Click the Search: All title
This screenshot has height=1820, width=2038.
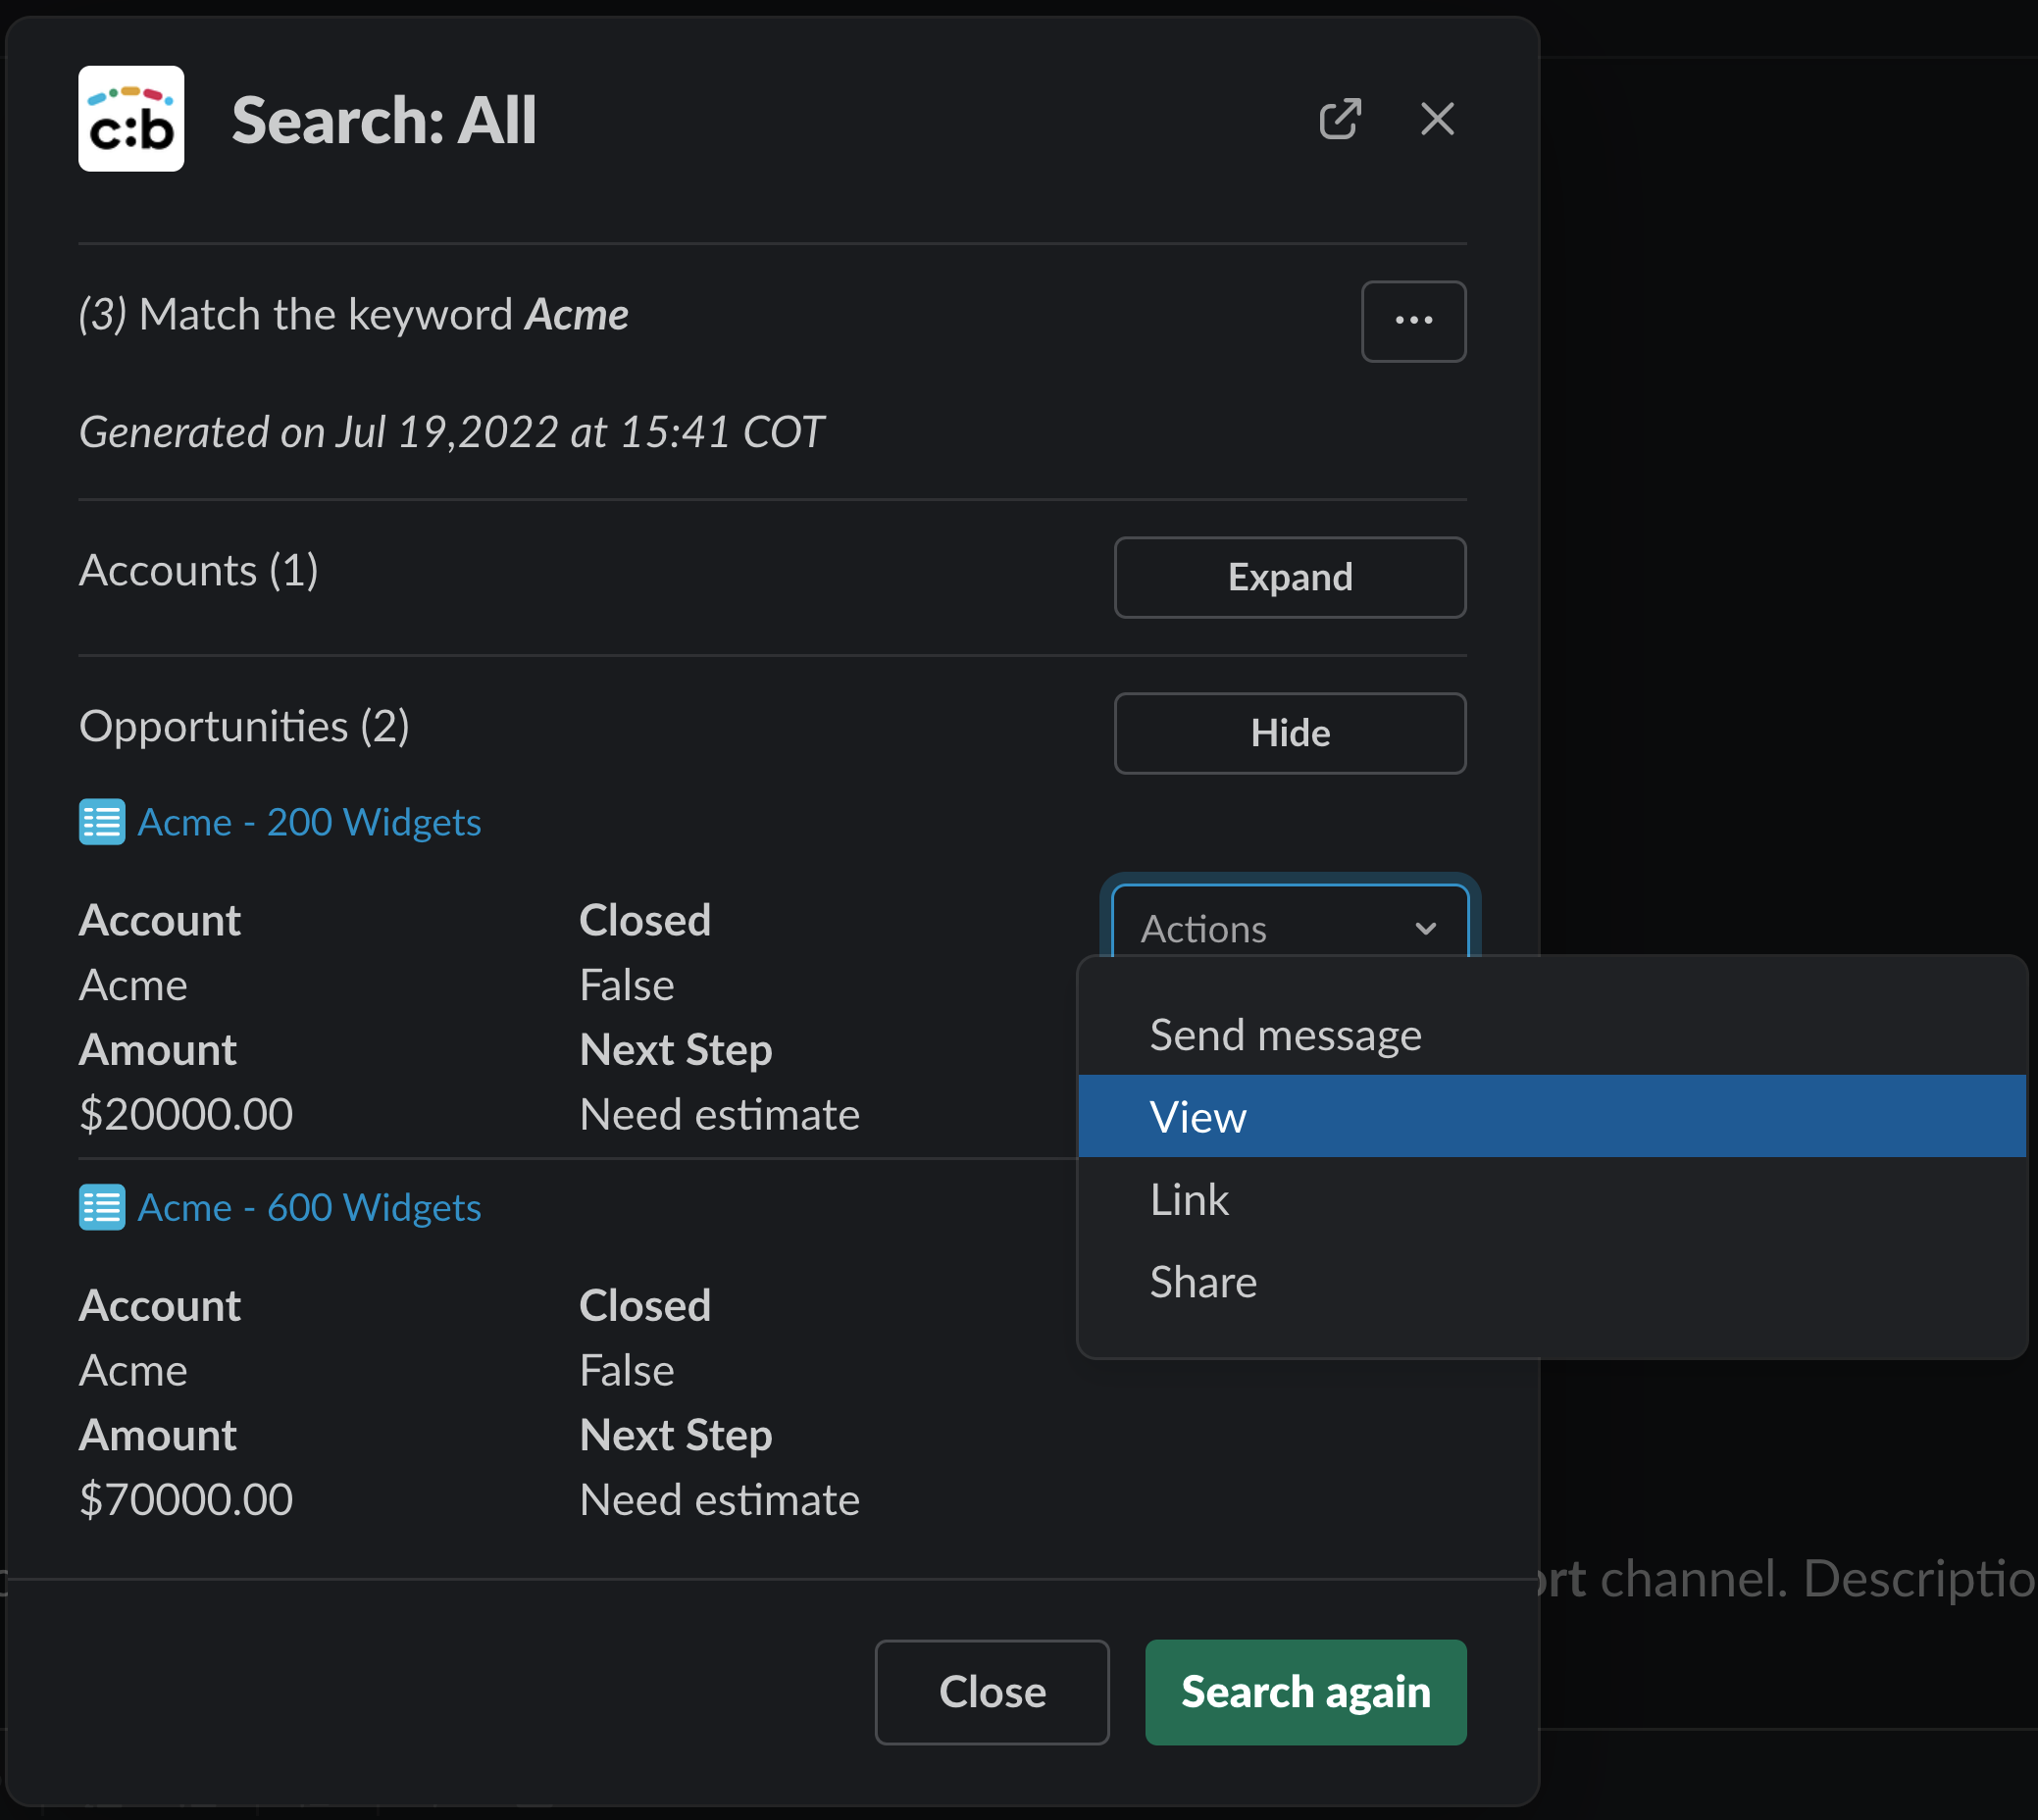pyautogui.click(x=384, y=120)
